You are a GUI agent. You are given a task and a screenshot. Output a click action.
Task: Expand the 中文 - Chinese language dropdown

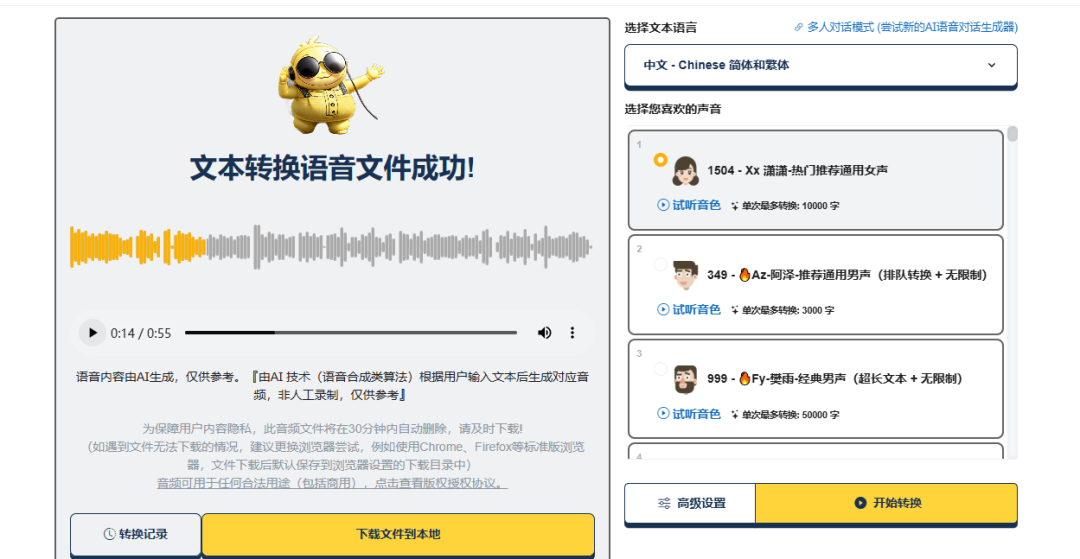tap(821, 65)
